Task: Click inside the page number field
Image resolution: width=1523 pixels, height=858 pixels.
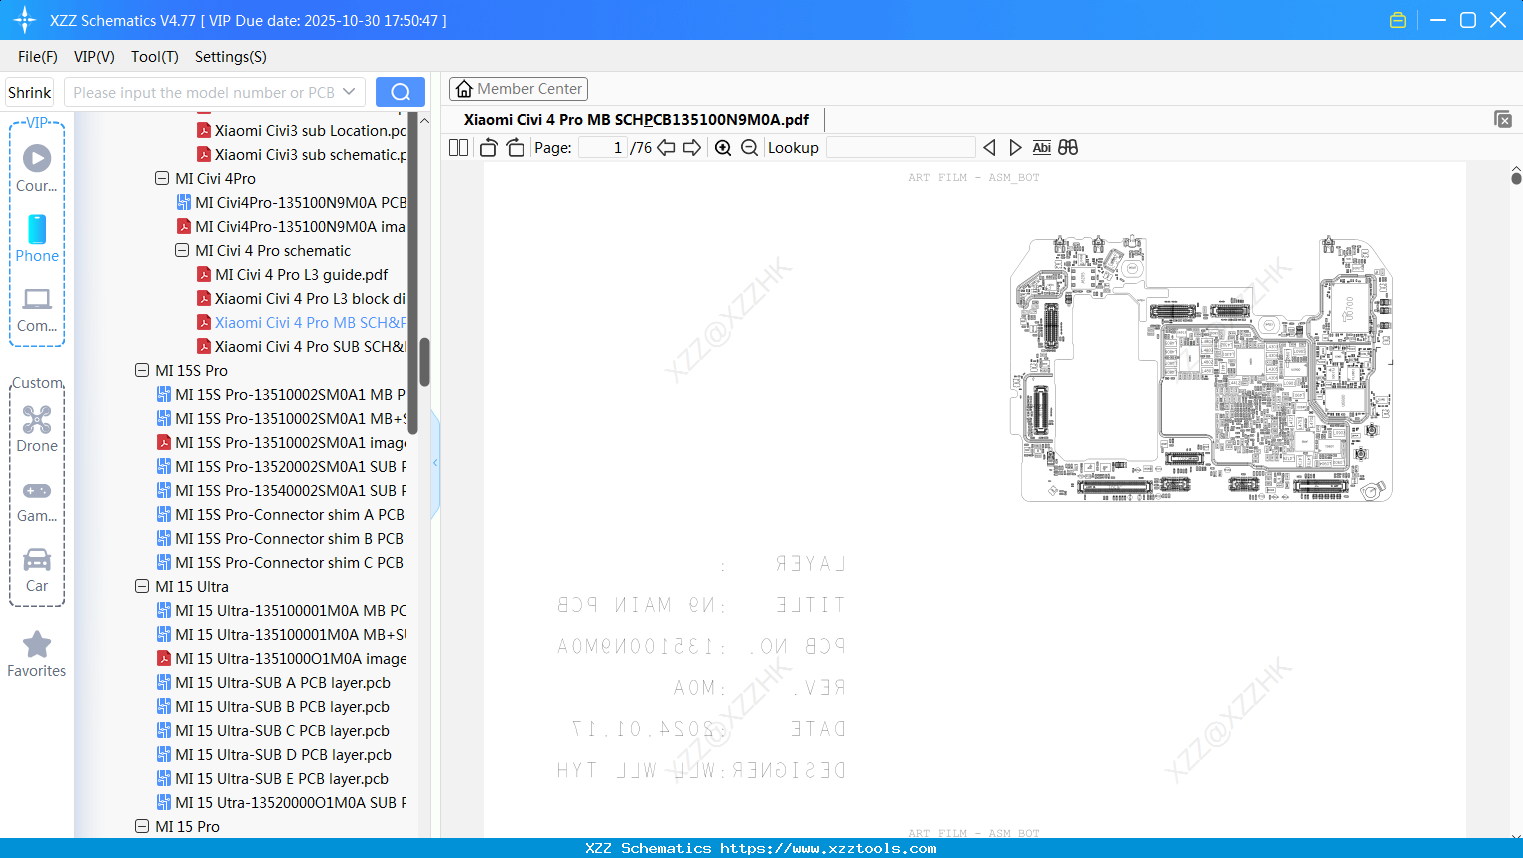Action: (x=600, y=147)
